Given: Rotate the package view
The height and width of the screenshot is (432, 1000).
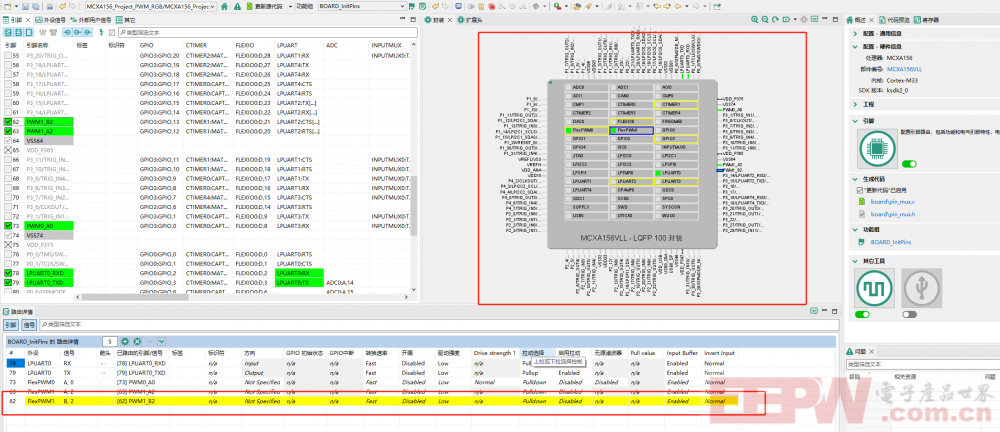Looking at the screenshot, I should point(775,20).
